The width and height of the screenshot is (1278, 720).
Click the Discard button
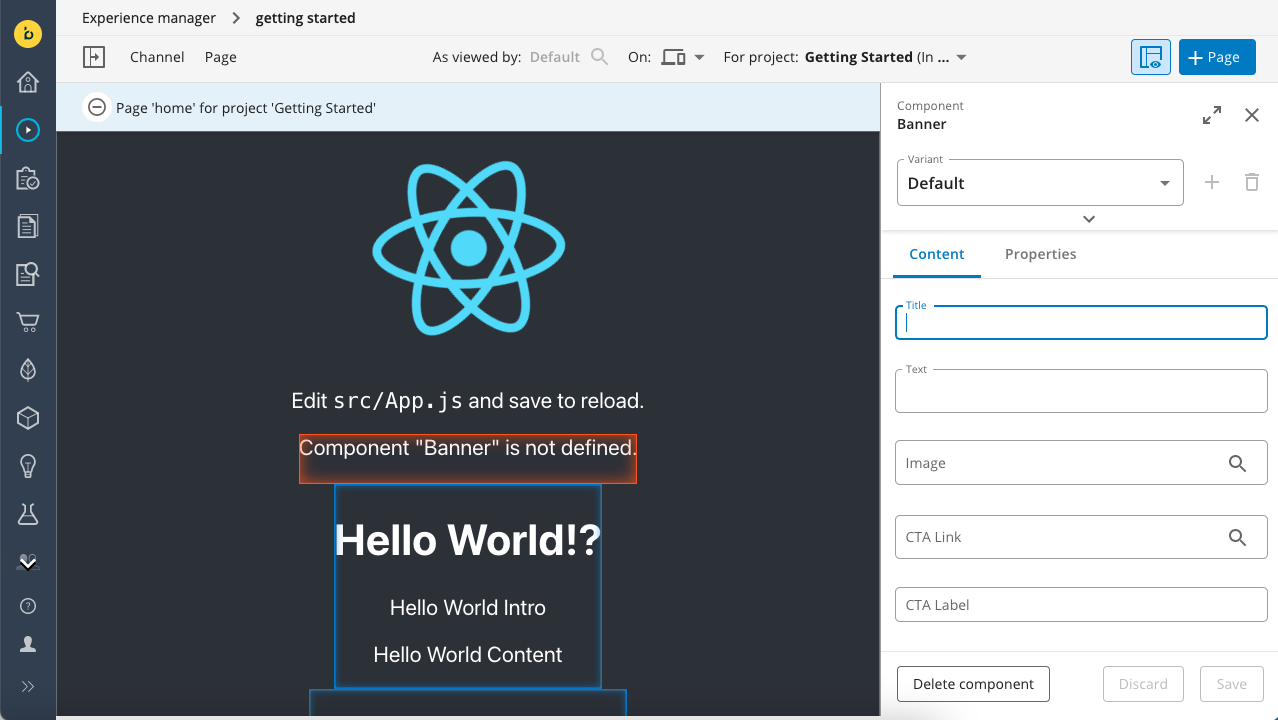[1143, 684]
